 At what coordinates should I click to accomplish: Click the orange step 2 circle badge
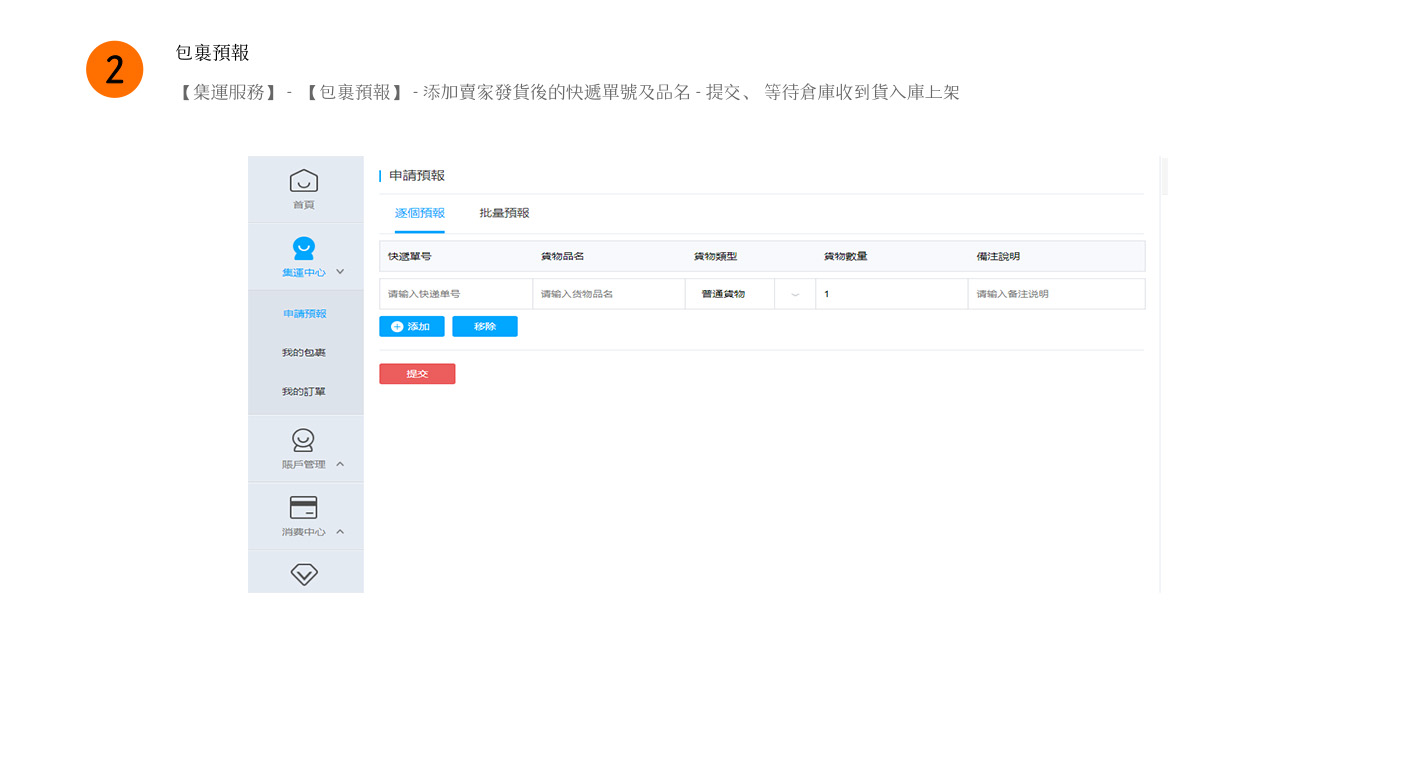pyautogui.click(x=115, y=69)
